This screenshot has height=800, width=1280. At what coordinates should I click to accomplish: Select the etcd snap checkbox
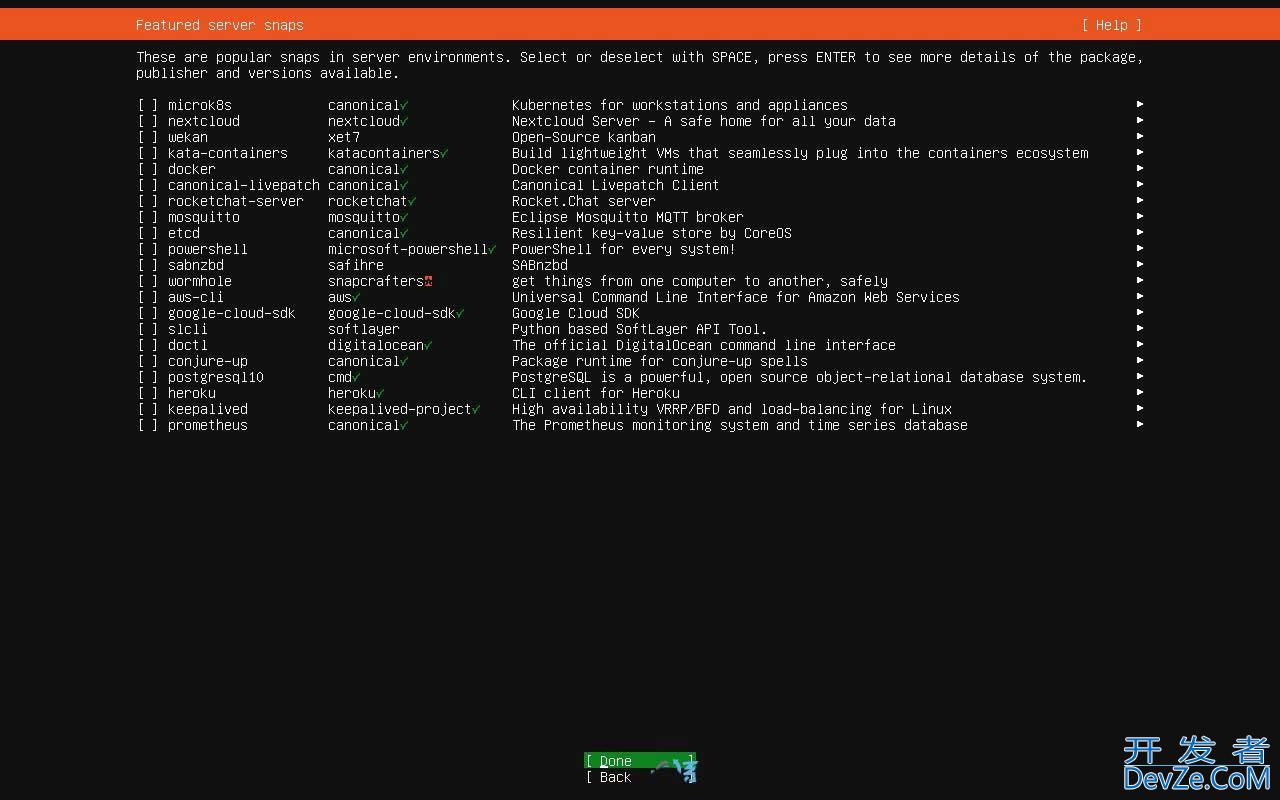click(x=148, y=233)
